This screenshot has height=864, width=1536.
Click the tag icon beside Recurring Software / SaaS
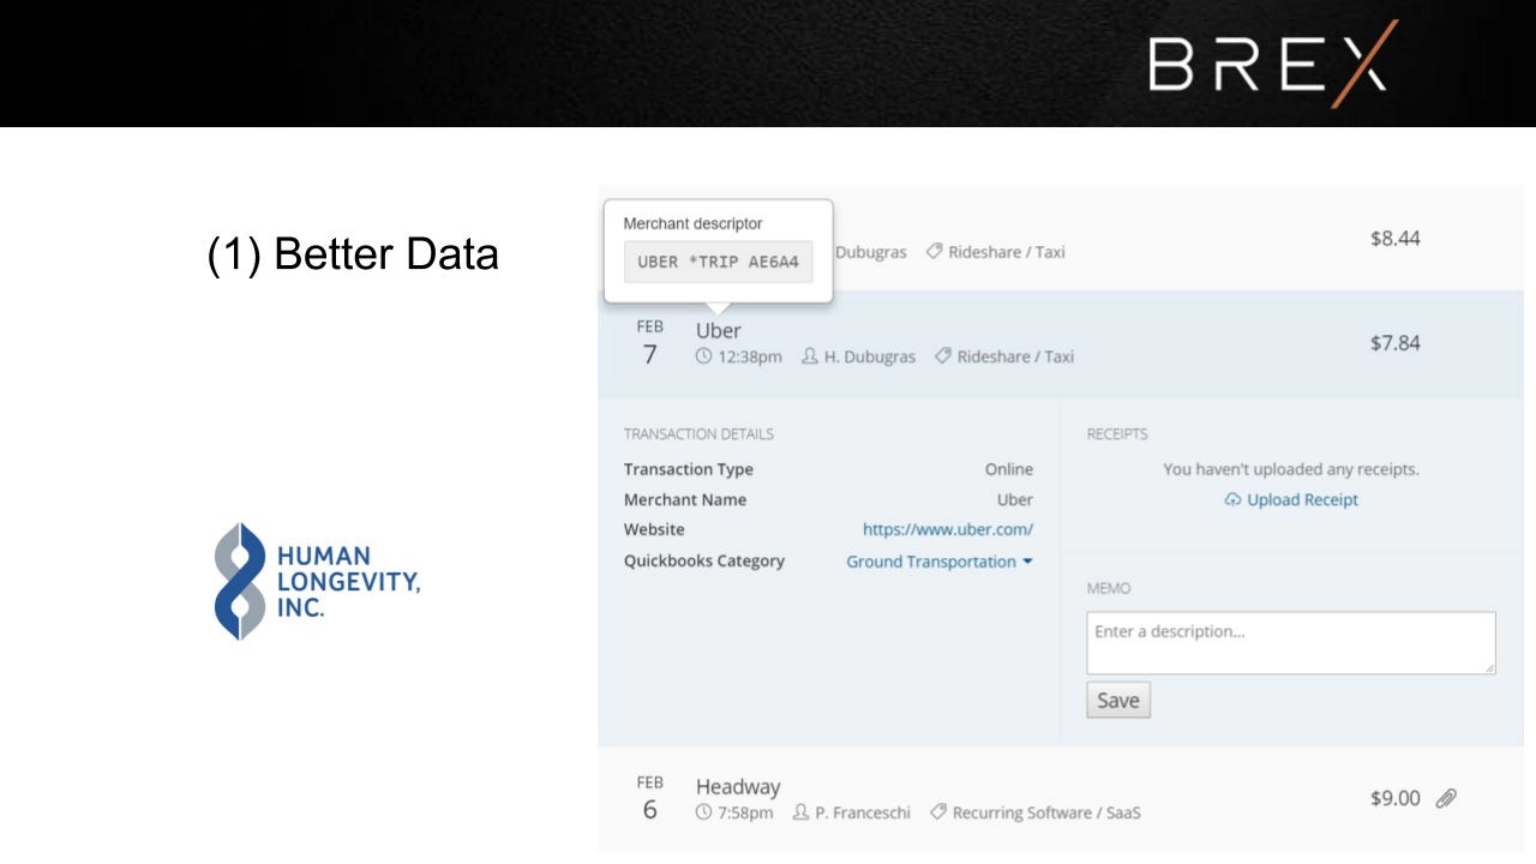coord(938,812)
